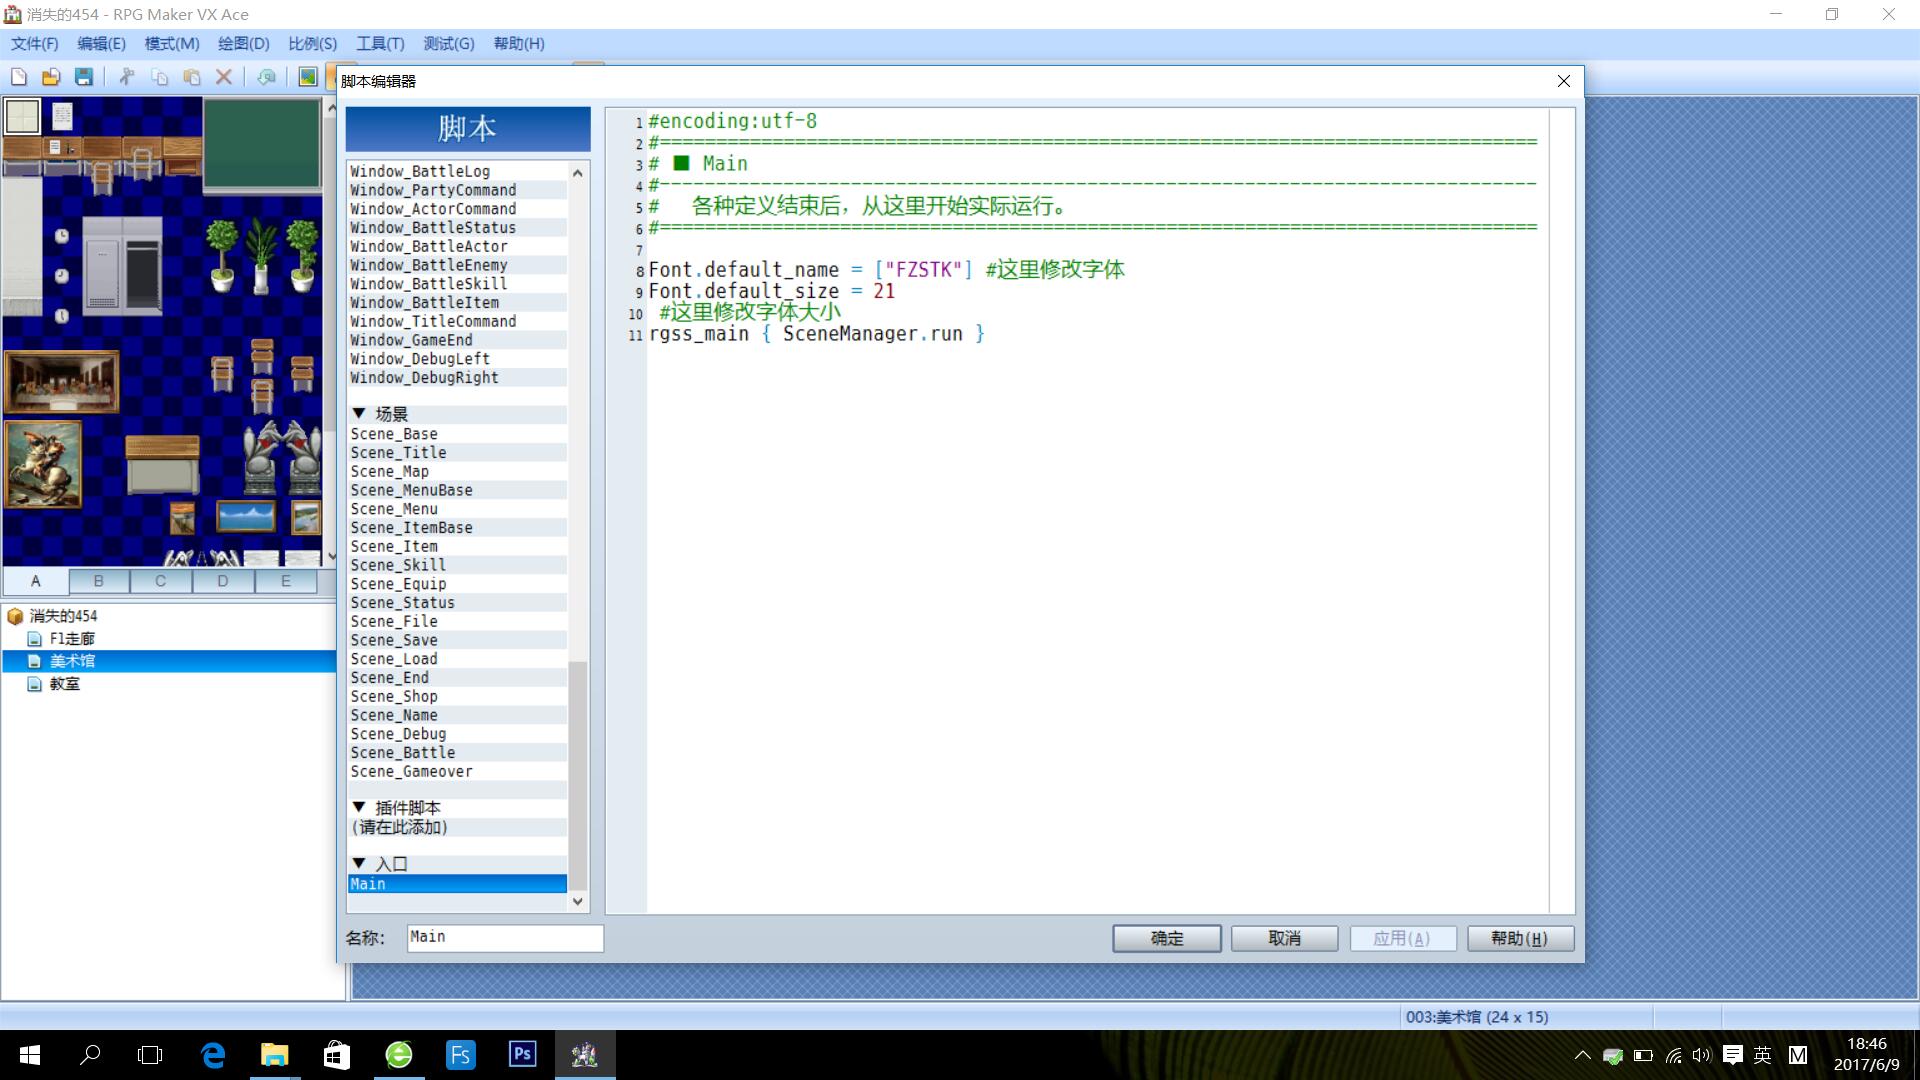Click the New Project toolbar icon
This screenshot has height=1080, width=1920.
pos(19,77)
